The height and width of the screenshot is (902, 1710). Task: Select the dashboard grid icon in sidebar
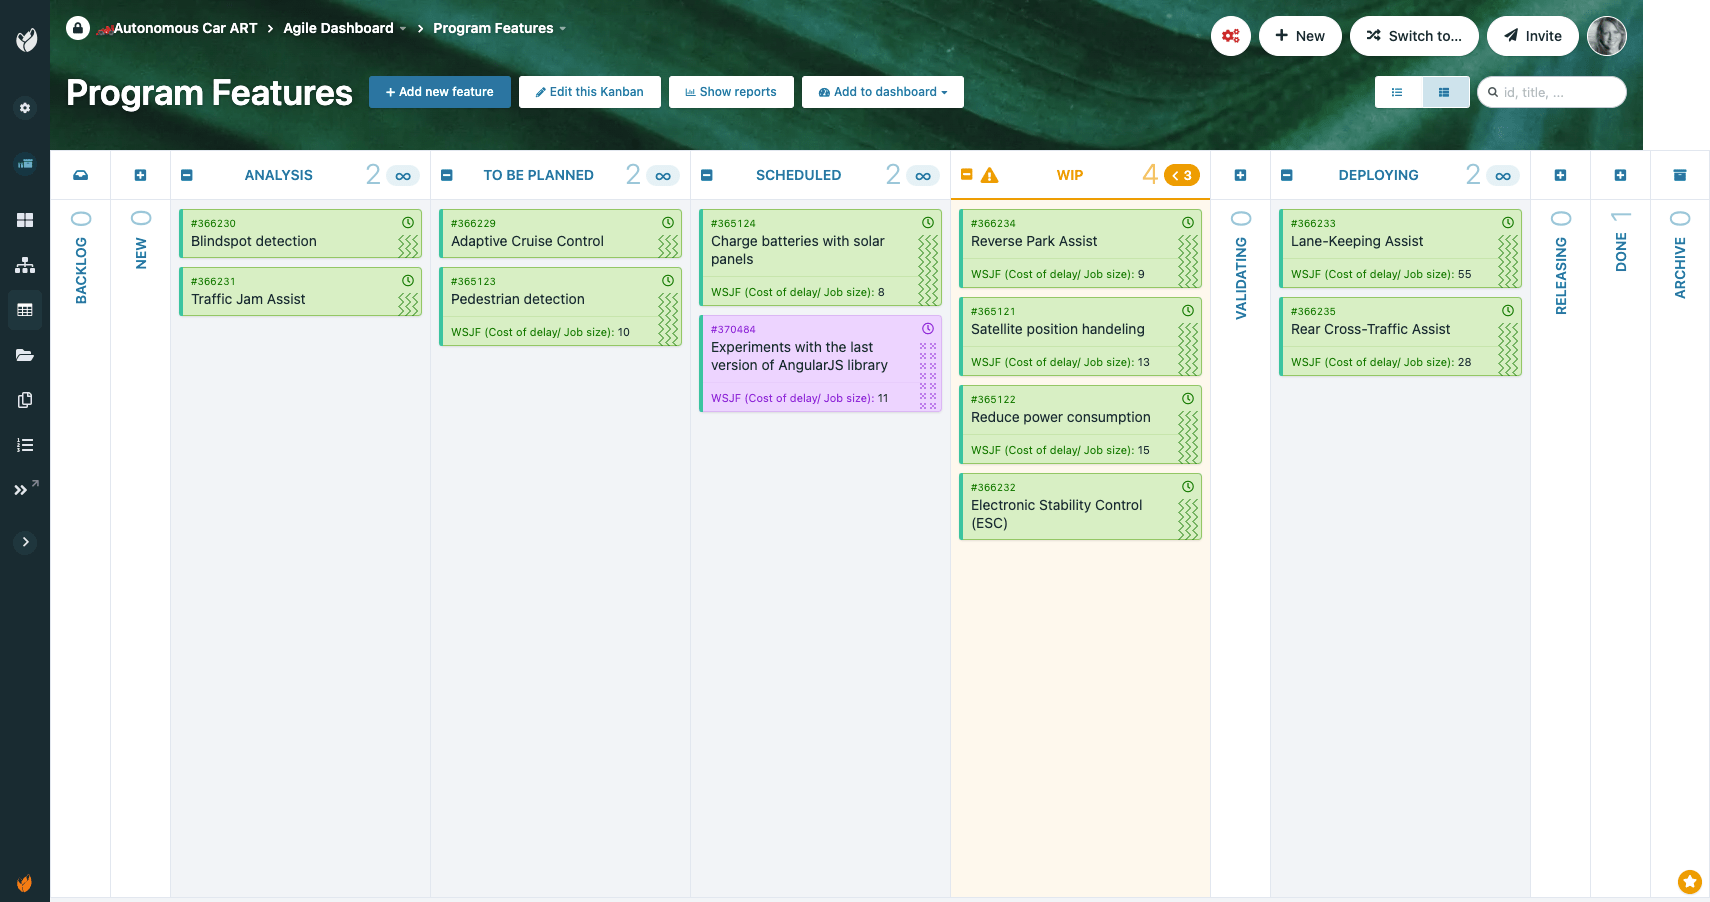[x=24, y=218]
